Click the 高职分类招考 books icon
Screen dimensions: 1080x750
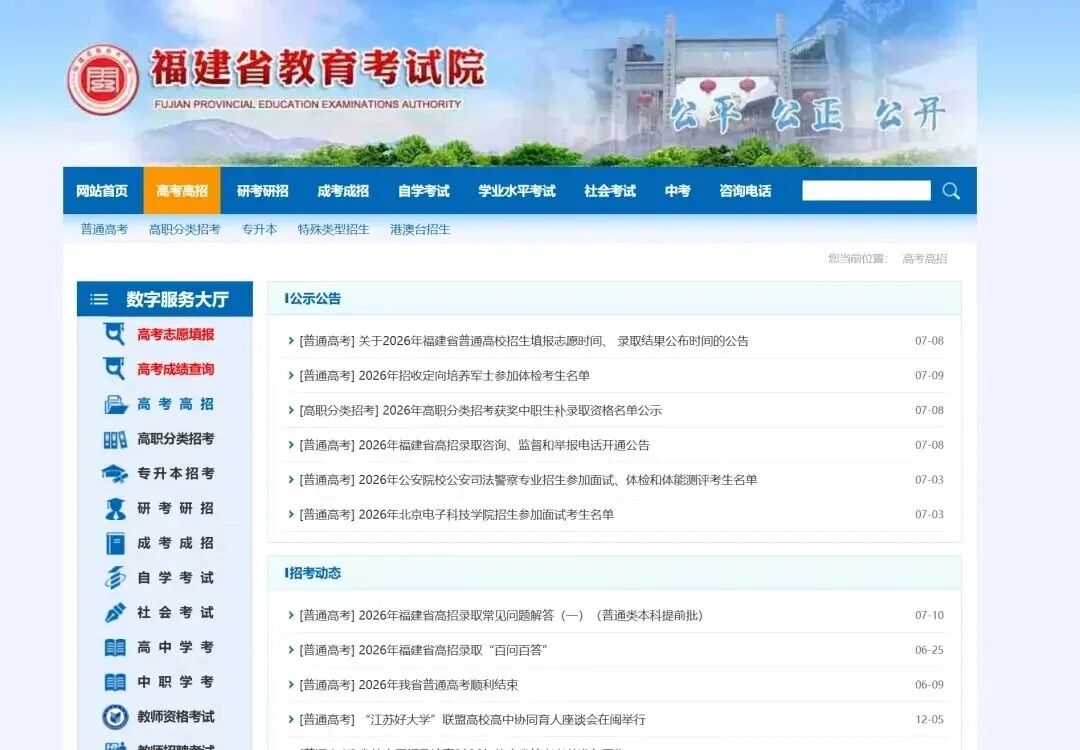coord(115,439)
